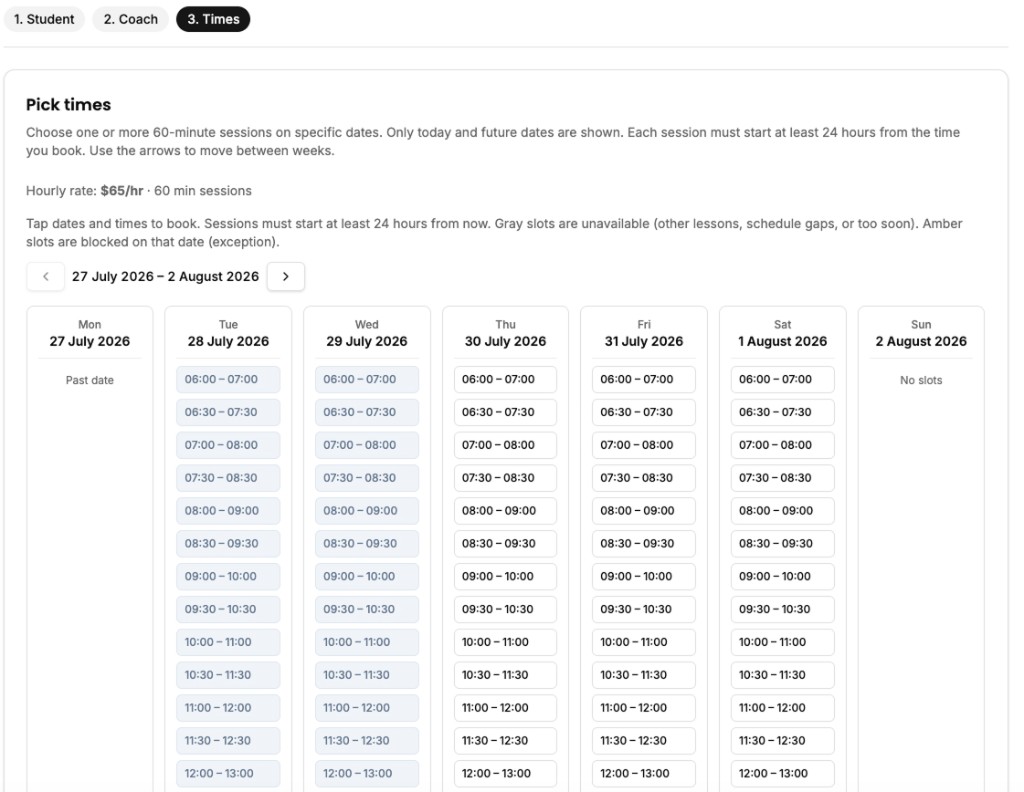Choose Fri 31 July 11:00 – 12:00
Viewport: 1024px width, 792px height.
644,708
